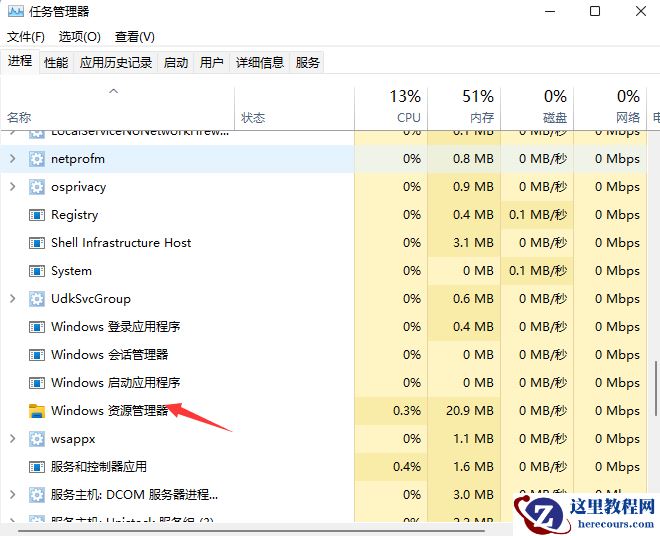Switch to the 服务 tab
Screen dimensions: 660x536
pyautogui.click(x=307, y=63)
